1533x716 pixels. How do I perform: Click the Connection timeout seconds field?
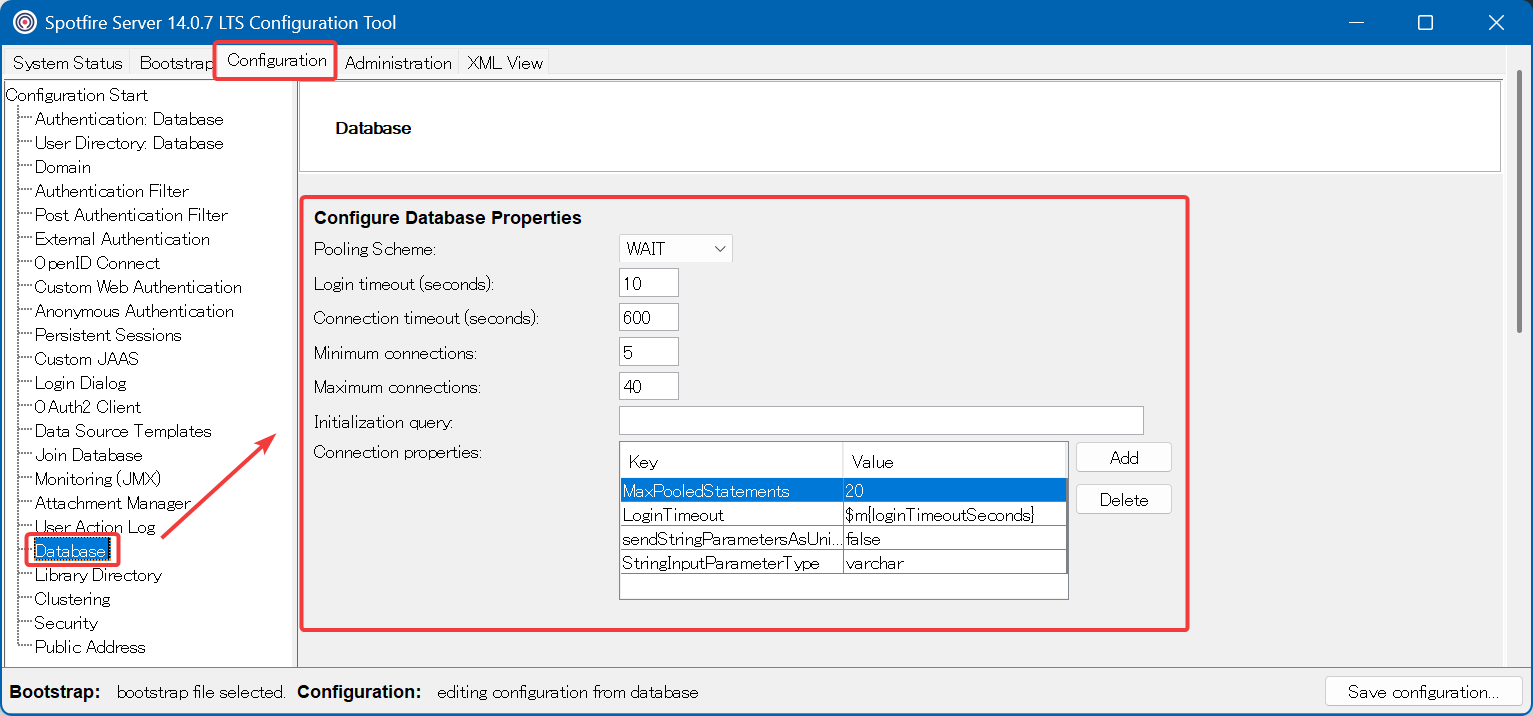tap(649, 318)
